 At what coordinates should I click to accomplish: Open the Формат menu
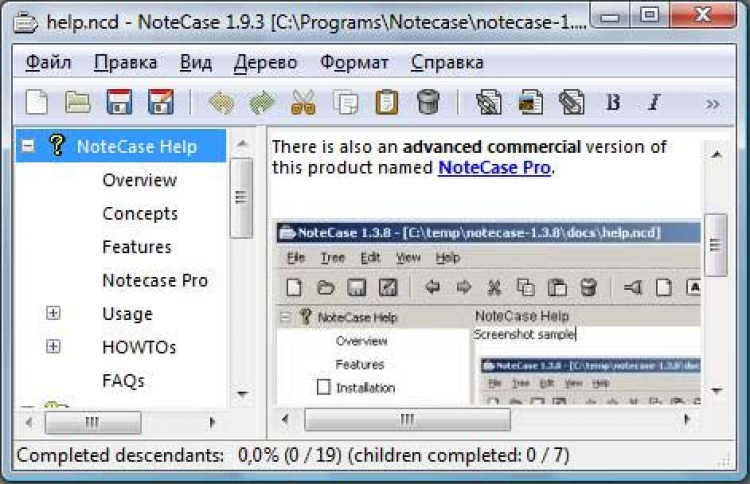tap(354, 63)
